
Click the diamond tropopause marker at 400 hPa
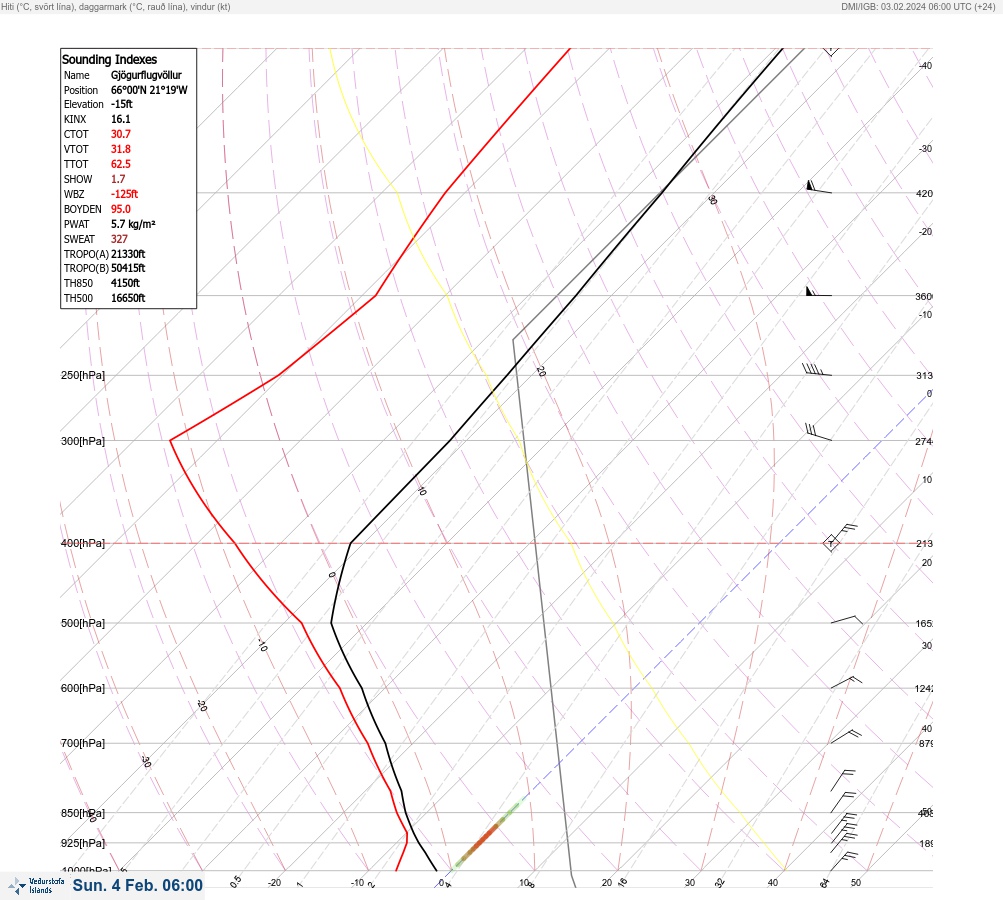click(x=831, y=543)
